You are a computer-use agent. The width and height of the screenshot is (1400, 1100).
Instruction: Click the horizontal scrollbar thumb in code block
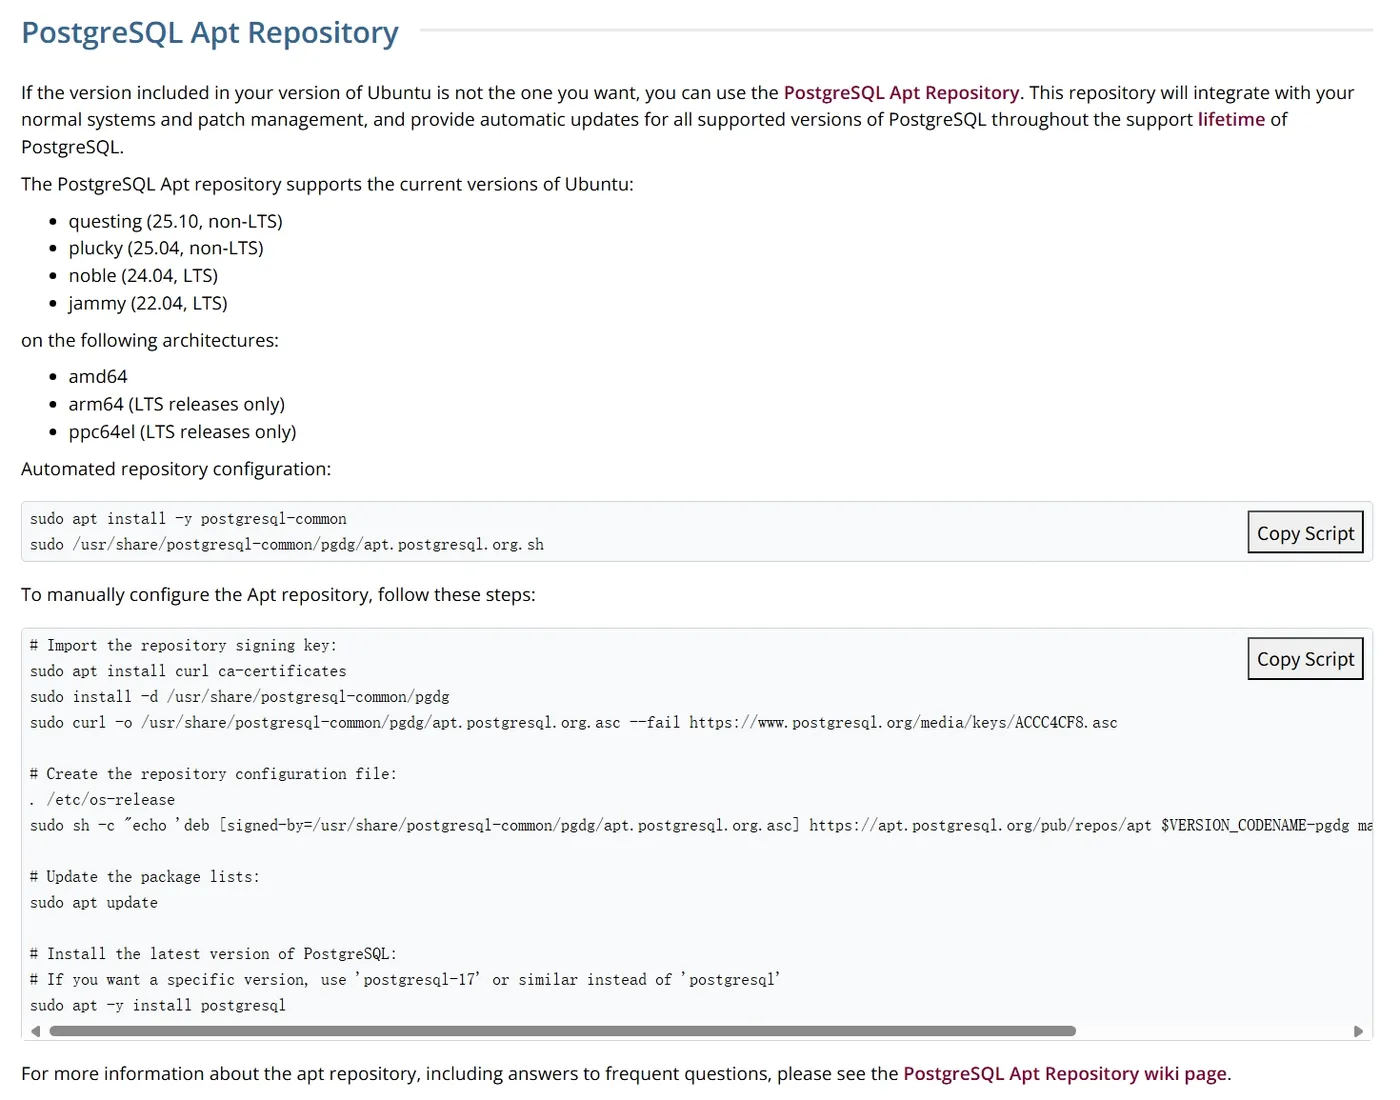562,1031
